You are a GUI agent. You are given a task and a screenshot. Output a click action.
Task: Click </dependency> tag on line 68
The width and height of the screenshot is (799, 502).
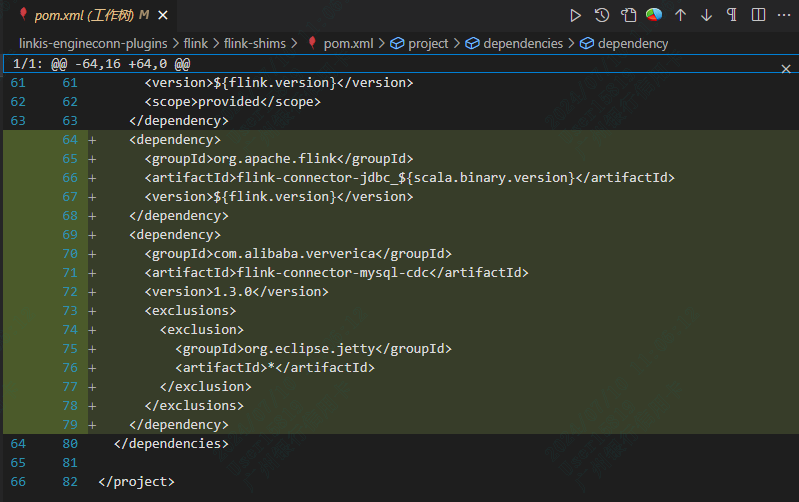179,216
